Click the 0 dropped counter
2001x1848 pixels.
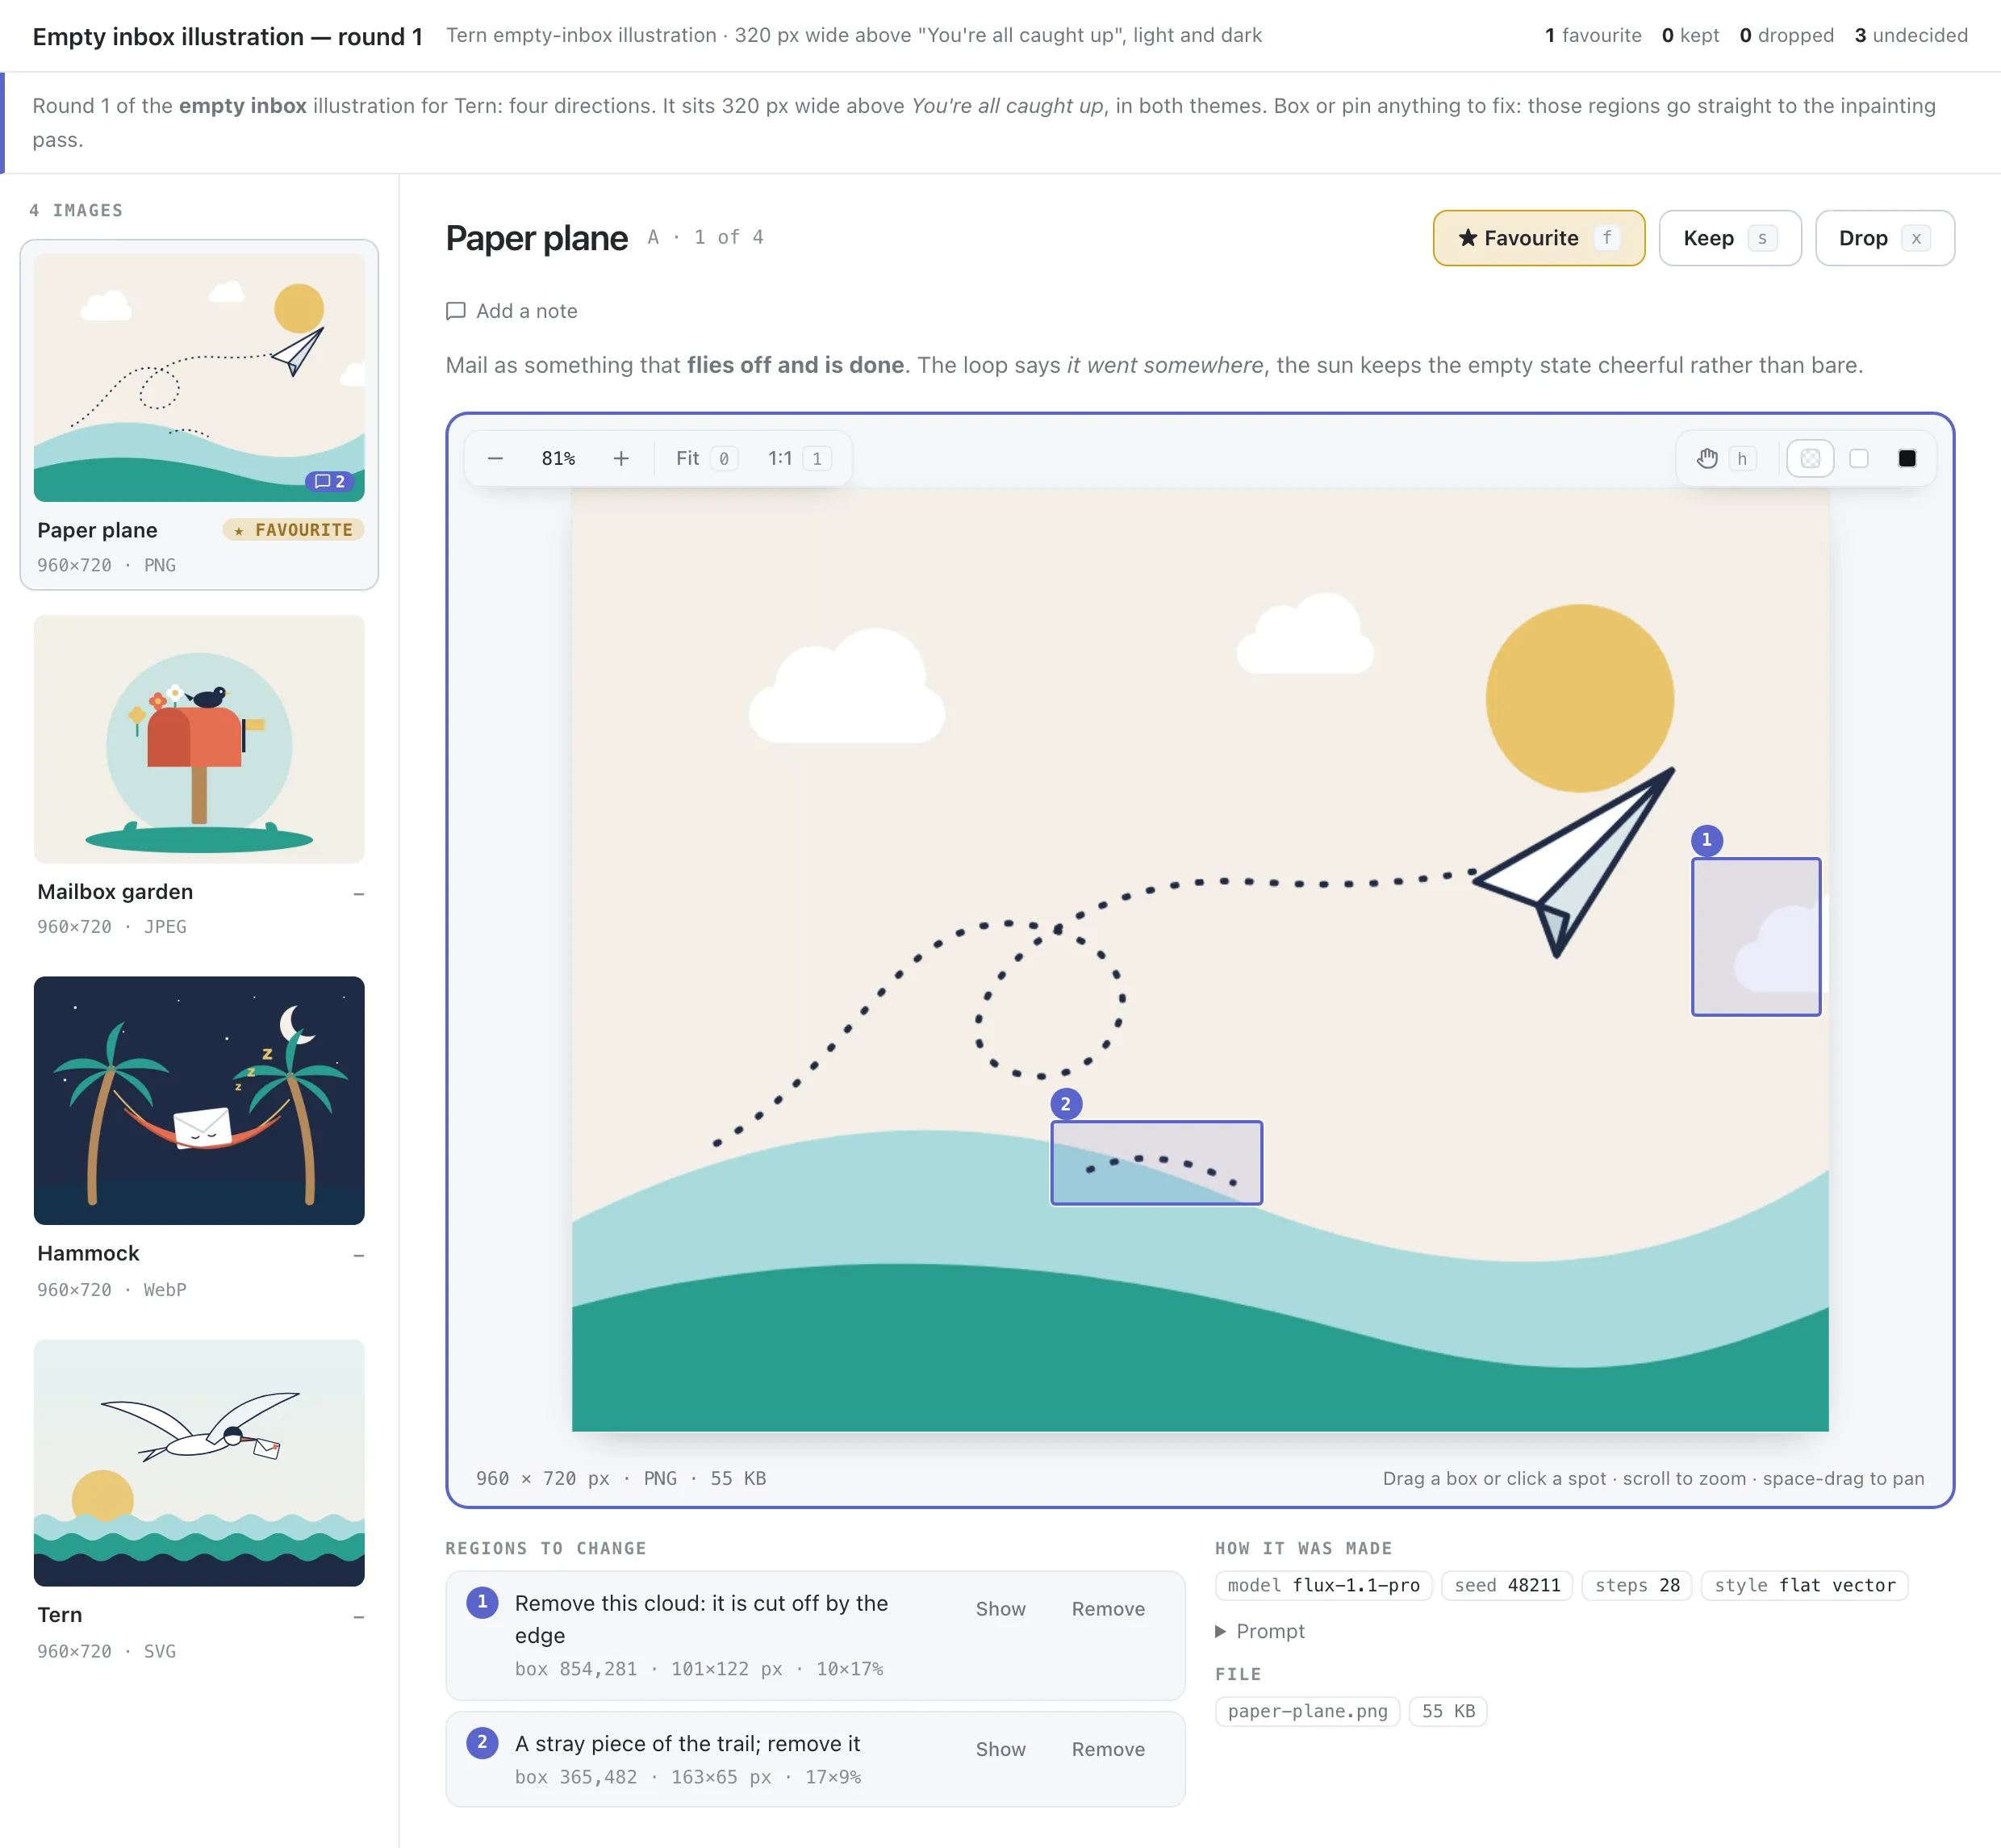(1786, 35)
